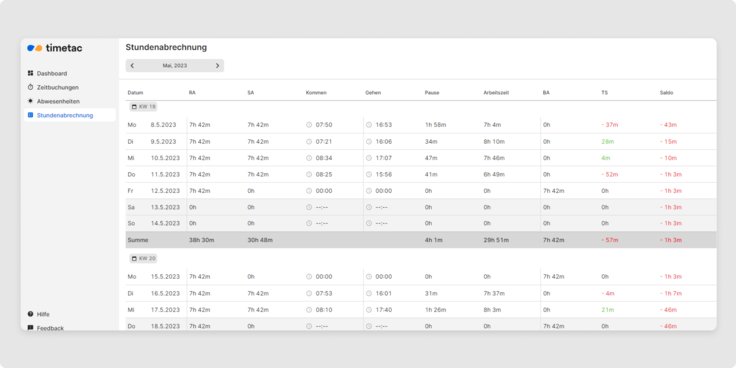
Task: Click the Feedback speech icon
Action: pyautogui.click(x=31, y=328)
